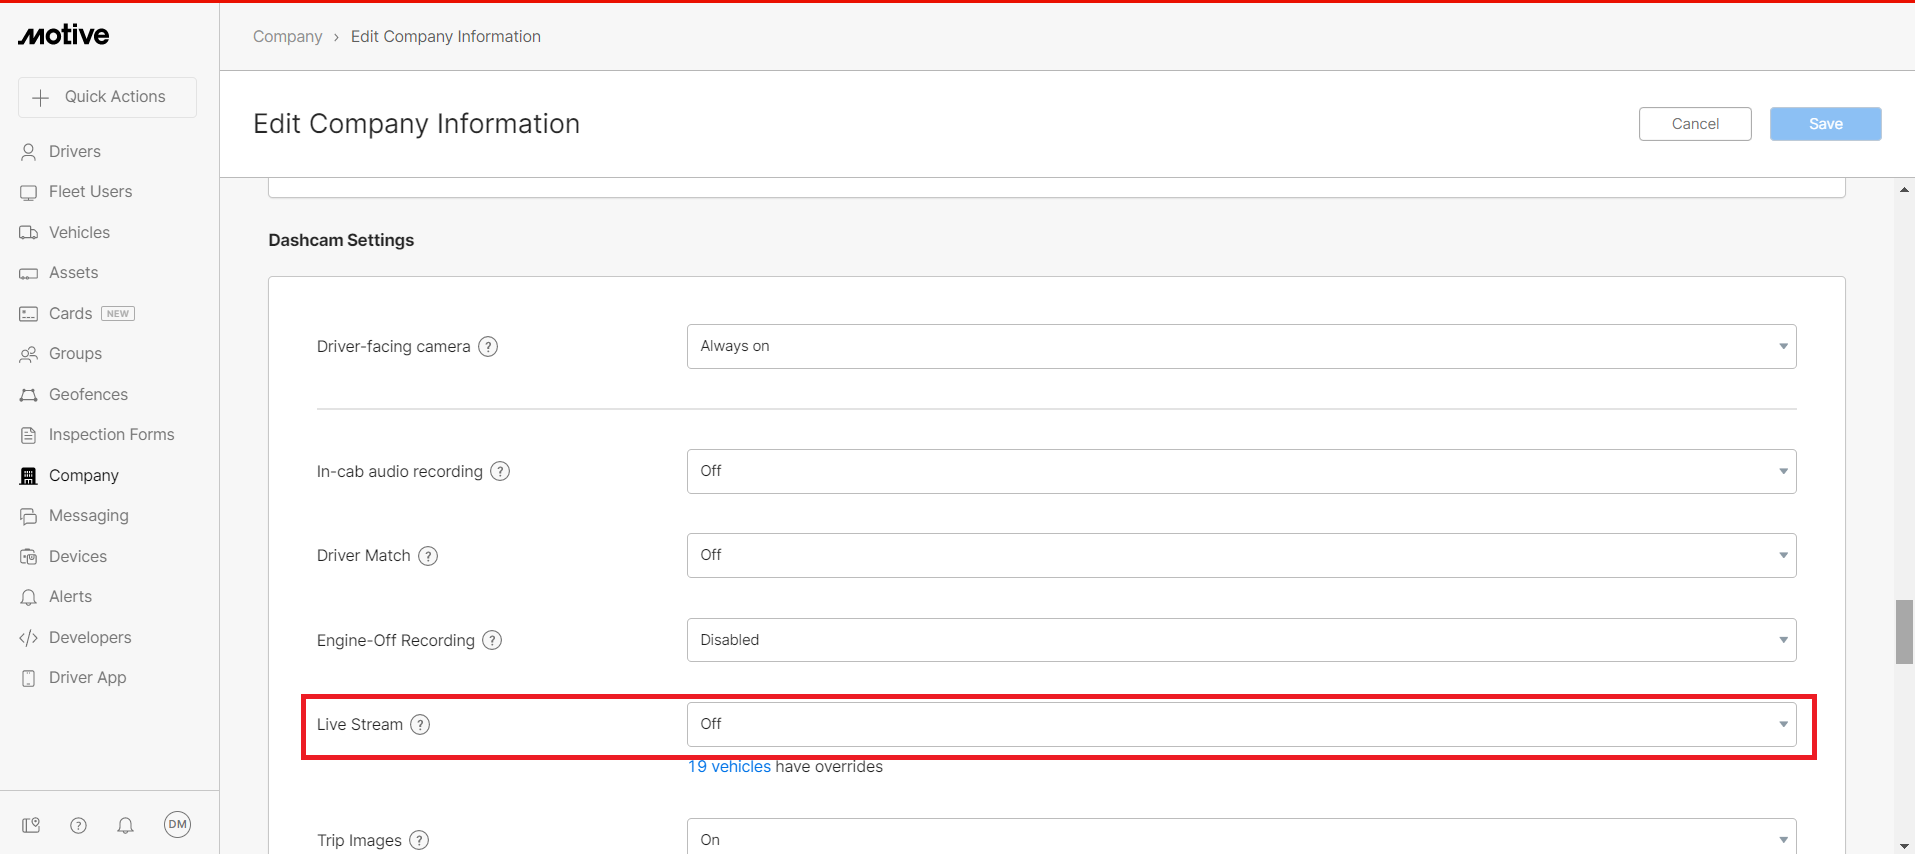Open the In-cab audio recording dropdown
The image size is (1915, 854).
tap(1241, 471)
